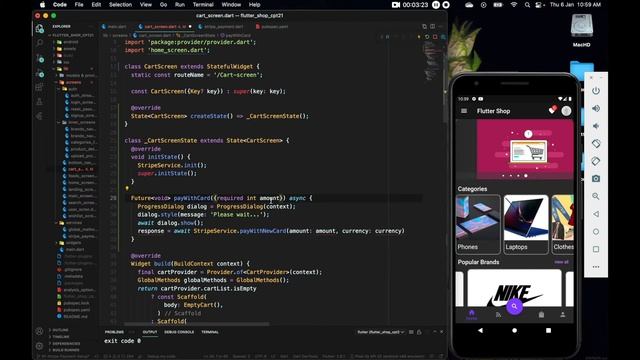Open the widget inspector from debug toolbar
This screenshot has width=640, height=360.
point(443,37)
